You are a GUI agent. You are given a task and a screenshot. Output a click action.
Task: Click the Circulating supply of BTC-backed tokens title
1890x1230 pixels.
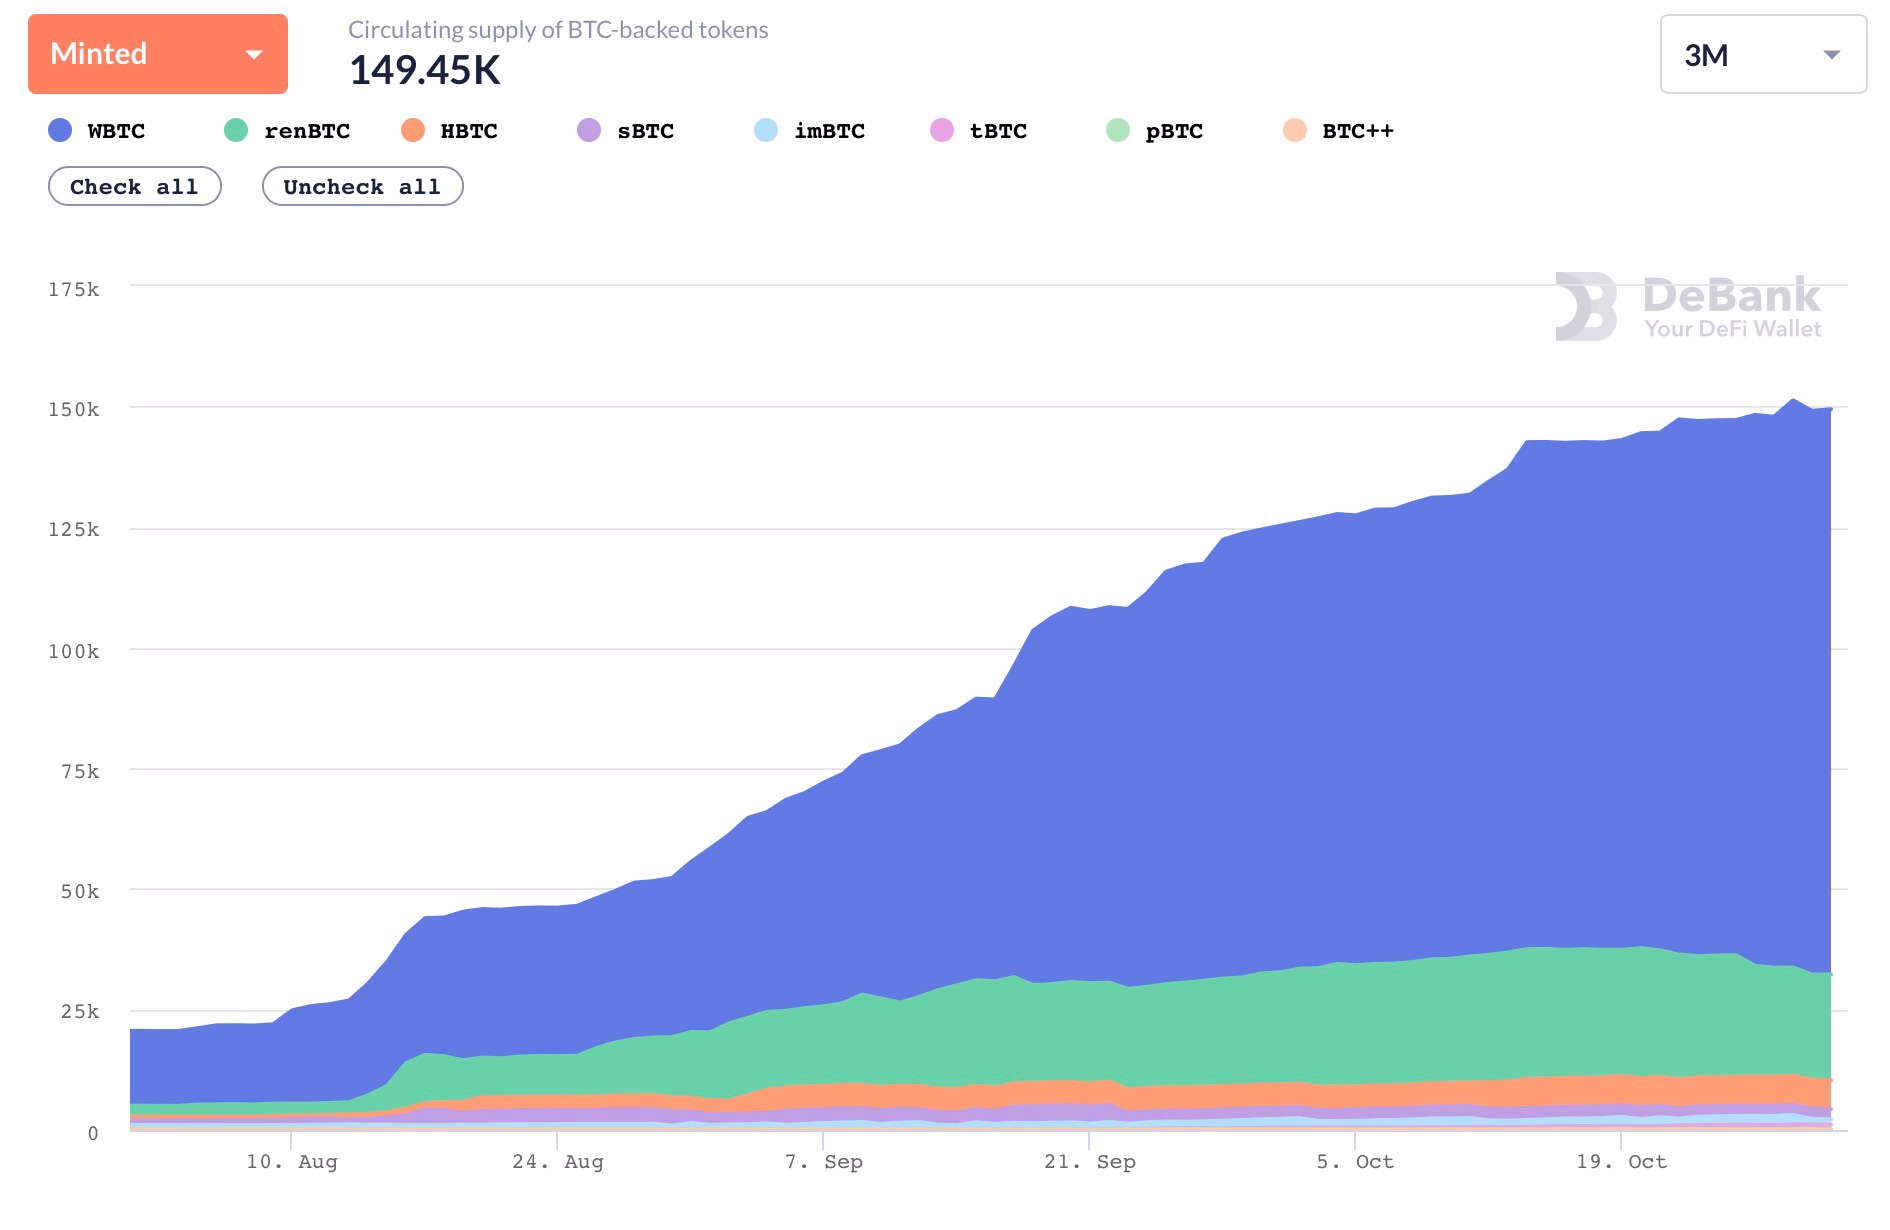558,30
